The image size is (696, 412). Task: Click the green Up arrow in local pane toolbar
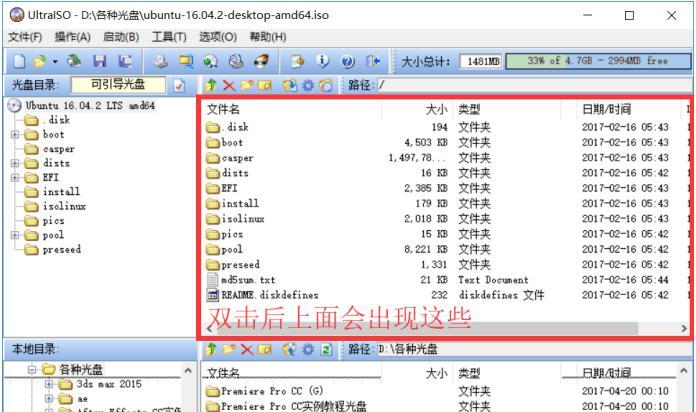[x=211, y=349]
